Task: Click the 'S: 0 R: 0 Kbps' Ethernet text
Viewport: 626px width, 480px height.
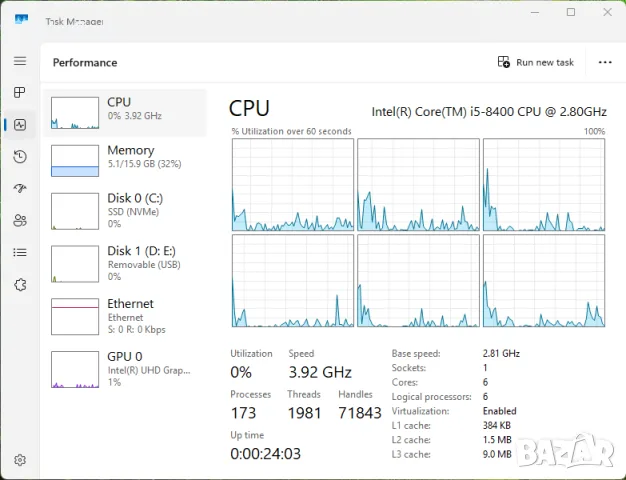Action: [x=137, y=329]
